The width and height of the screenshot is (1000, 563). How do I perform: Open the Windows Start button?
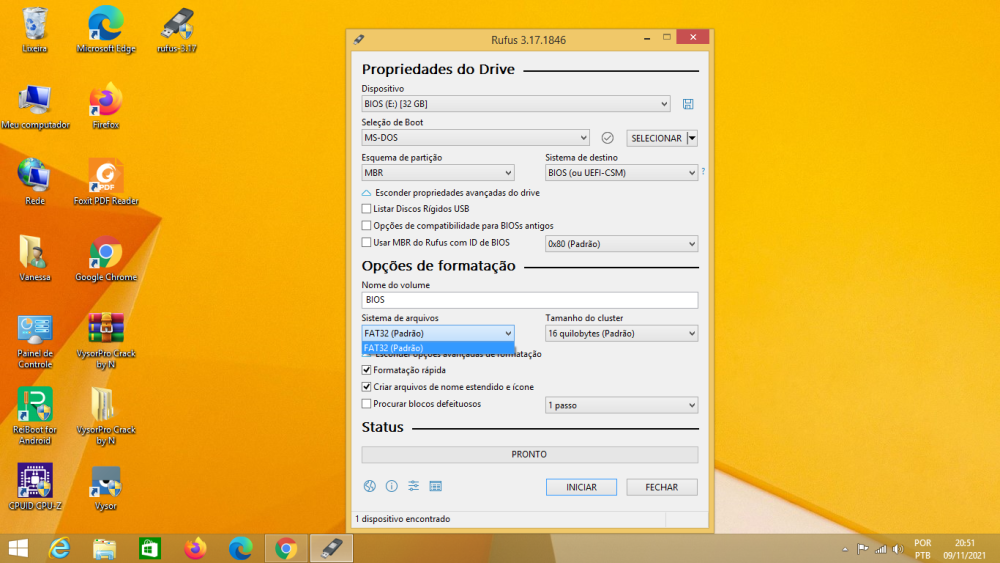tap(18, 548)
